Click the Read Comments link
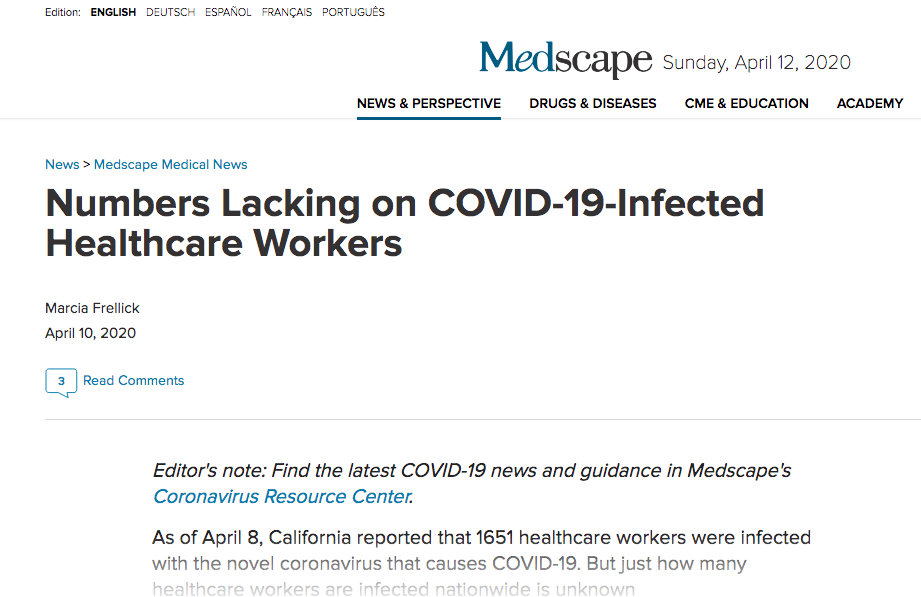This screenshot has width=921, height=597. (x=133, y=380)
